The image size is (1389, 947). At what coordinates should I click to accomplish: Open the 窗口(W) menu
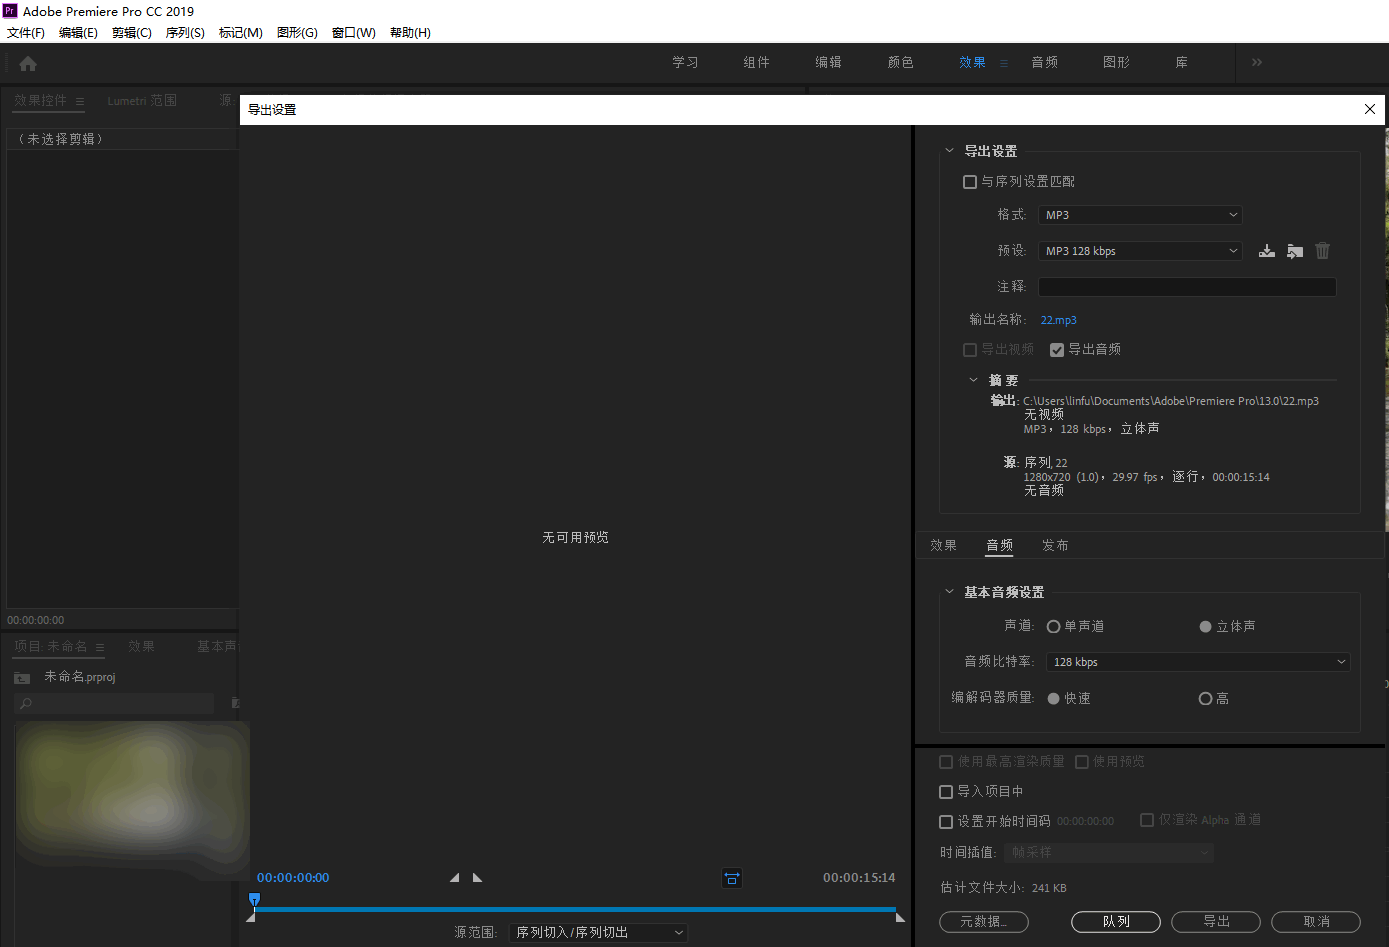point(354,33)
